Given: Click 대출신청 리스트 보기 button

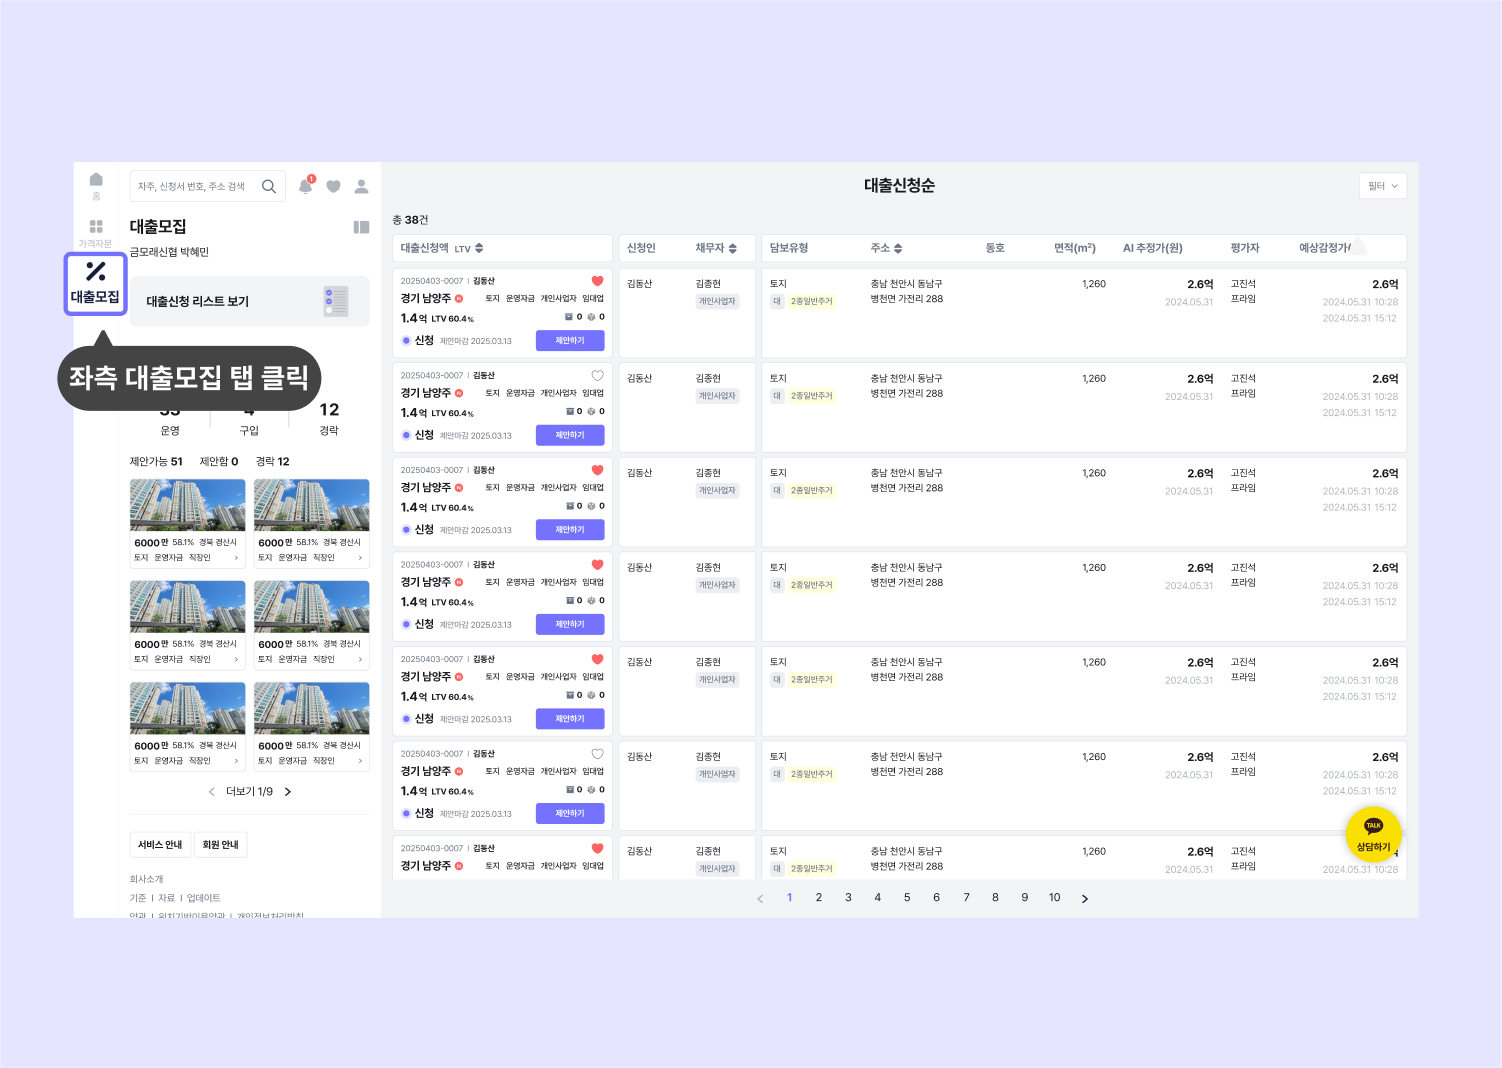Looking at the screenshot, I should click(x=250, y=301).
